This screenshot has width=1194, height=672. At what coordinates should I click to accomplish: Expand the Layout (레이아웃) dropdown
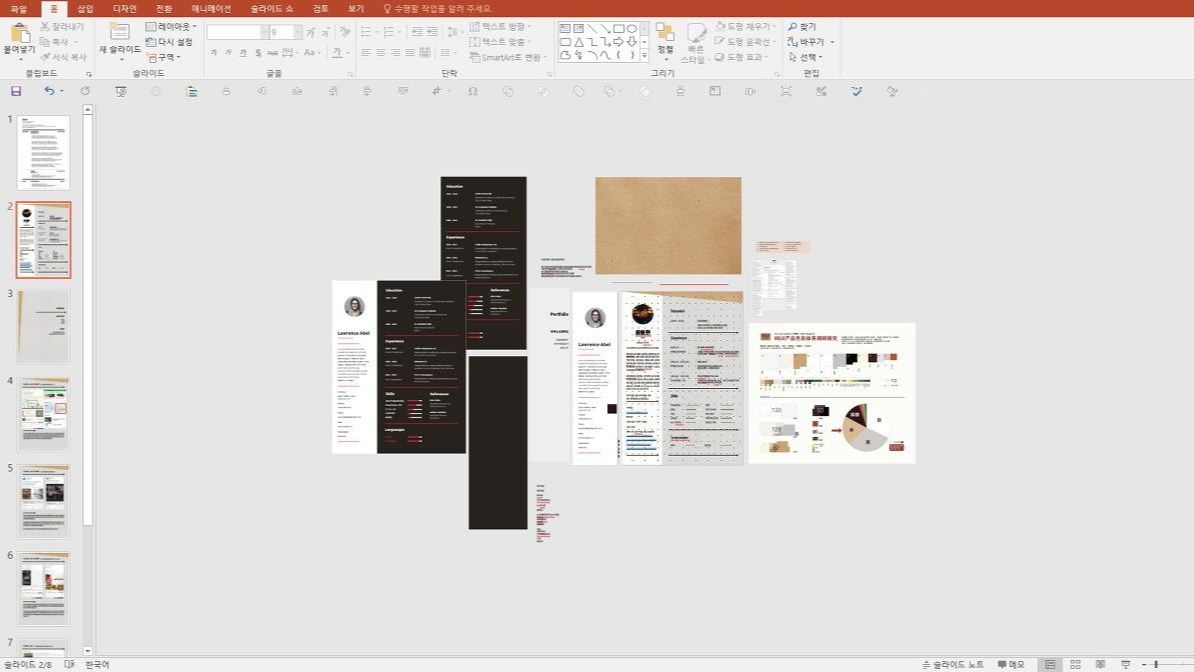click(x=171, y=27)
